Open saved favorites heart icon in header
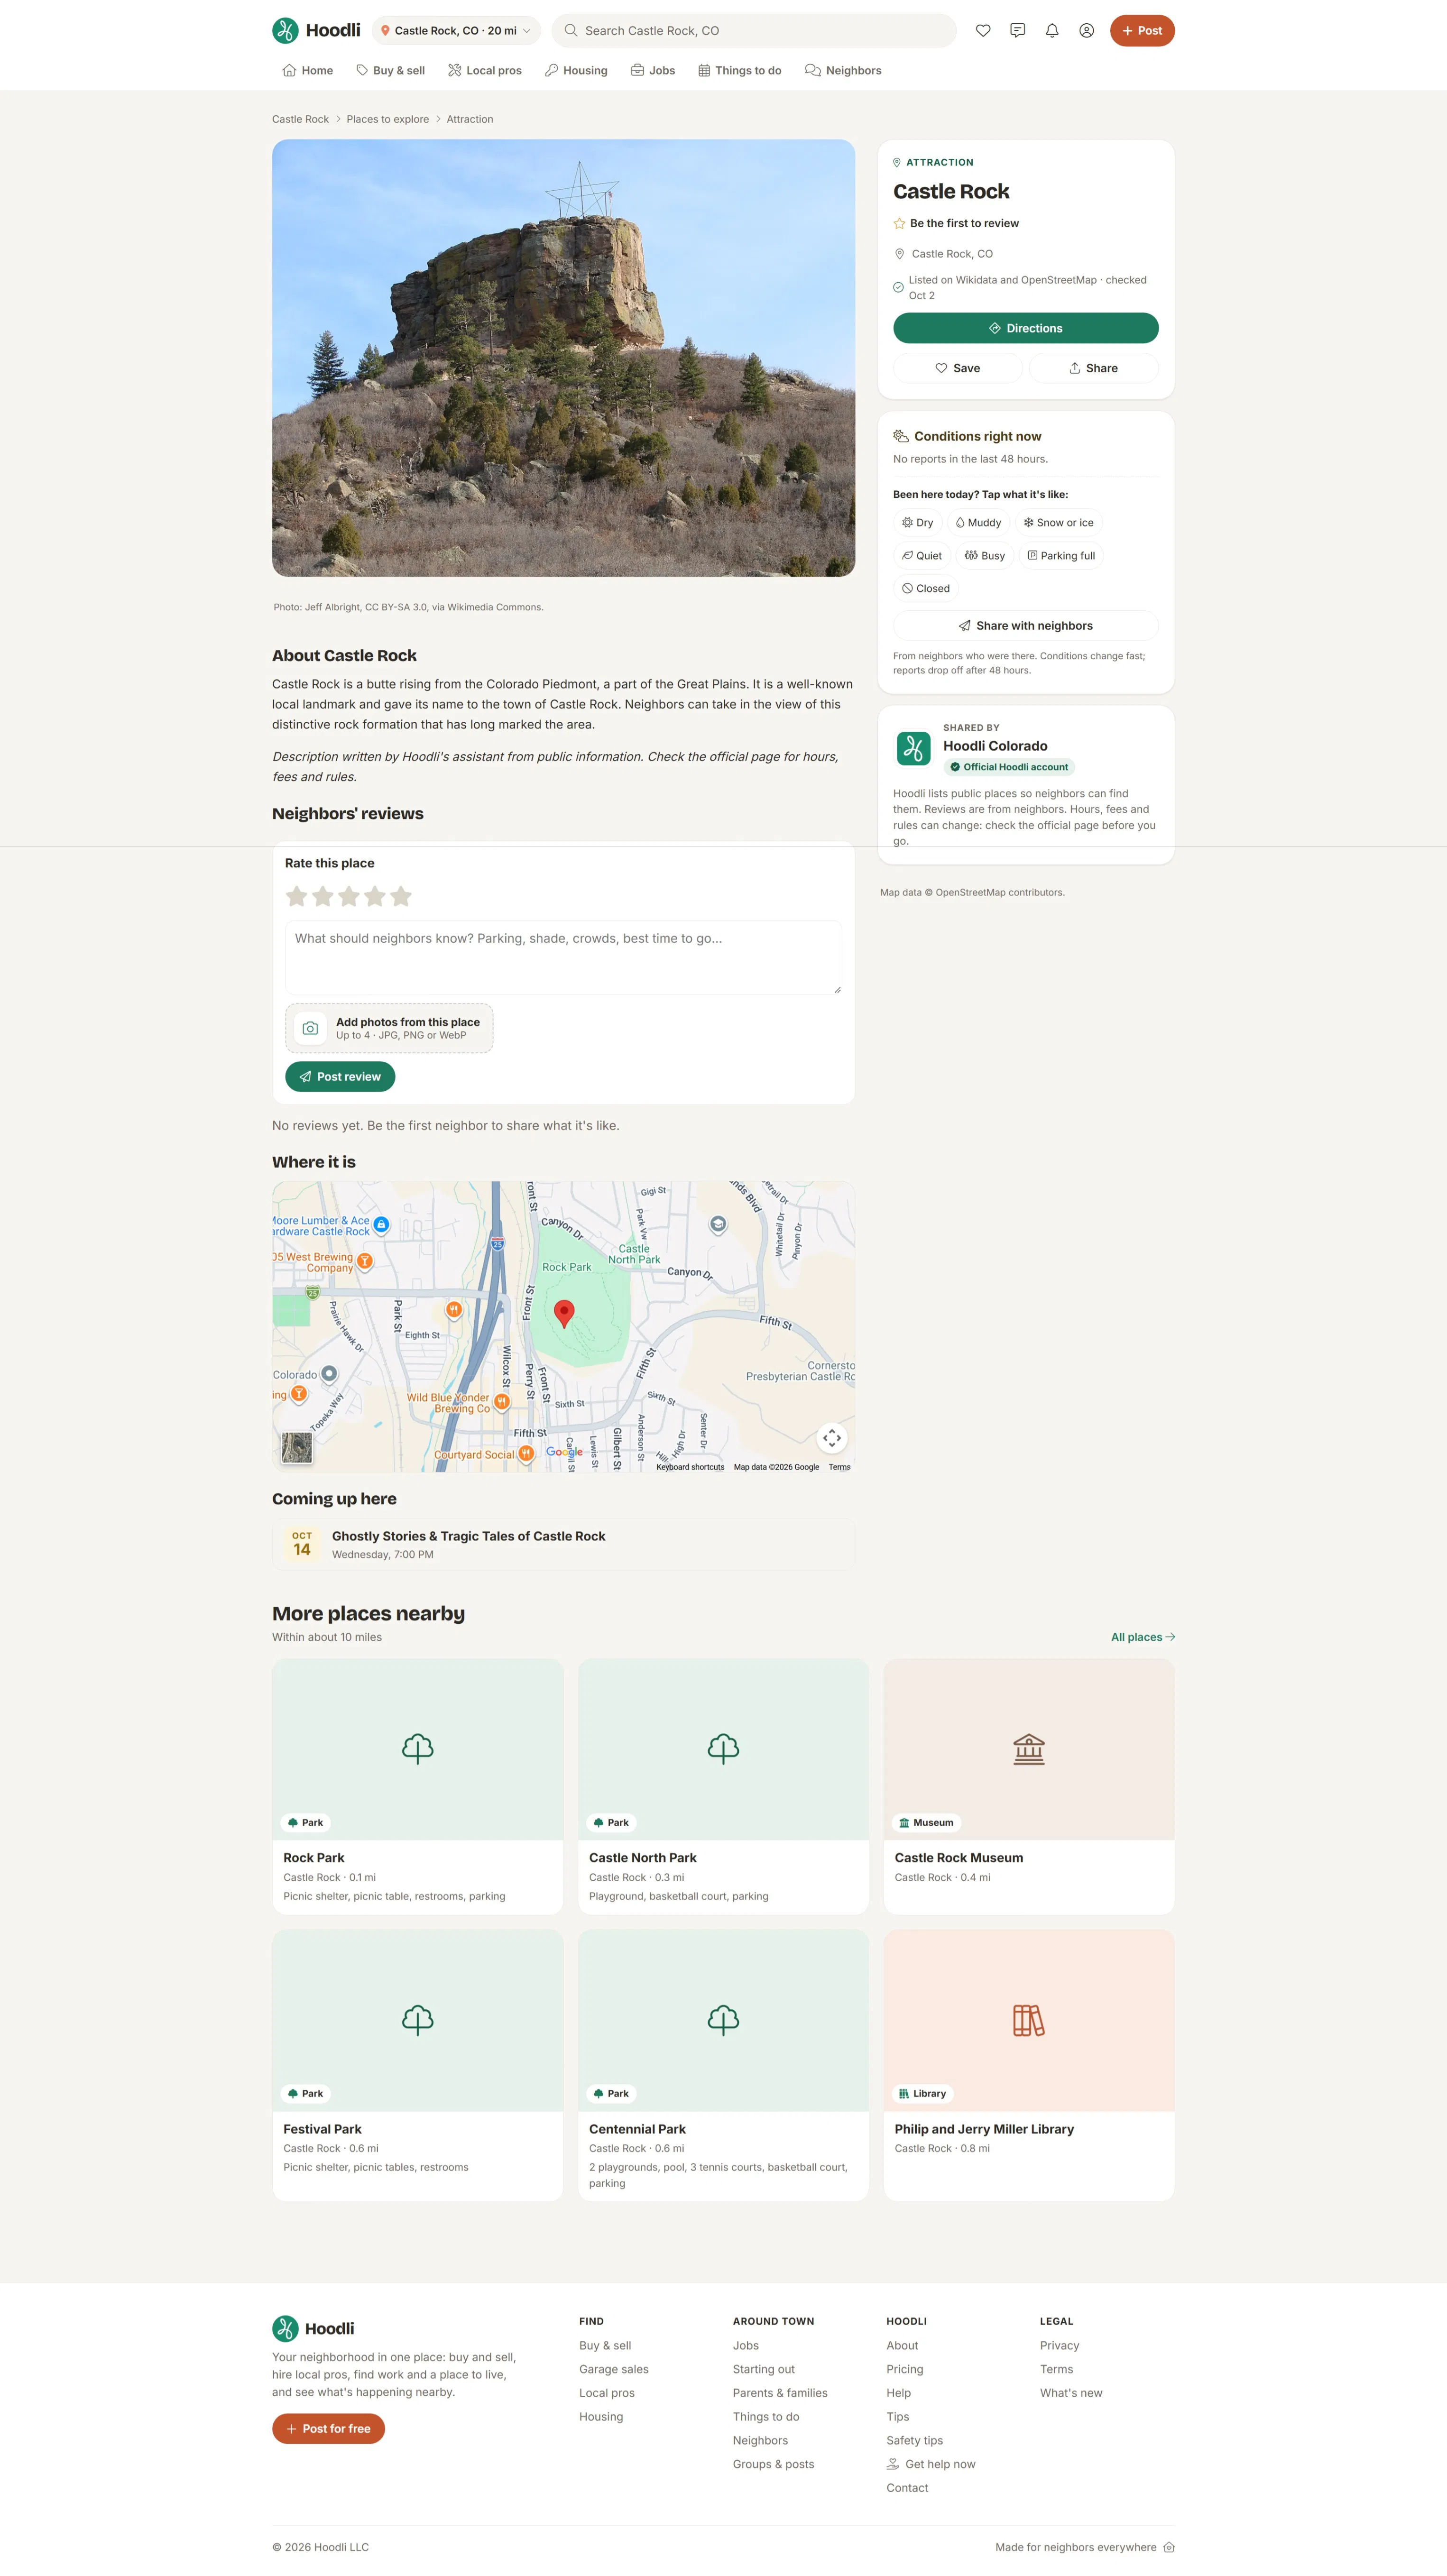Screen dimensions: 1447x2576 point(983,31)
